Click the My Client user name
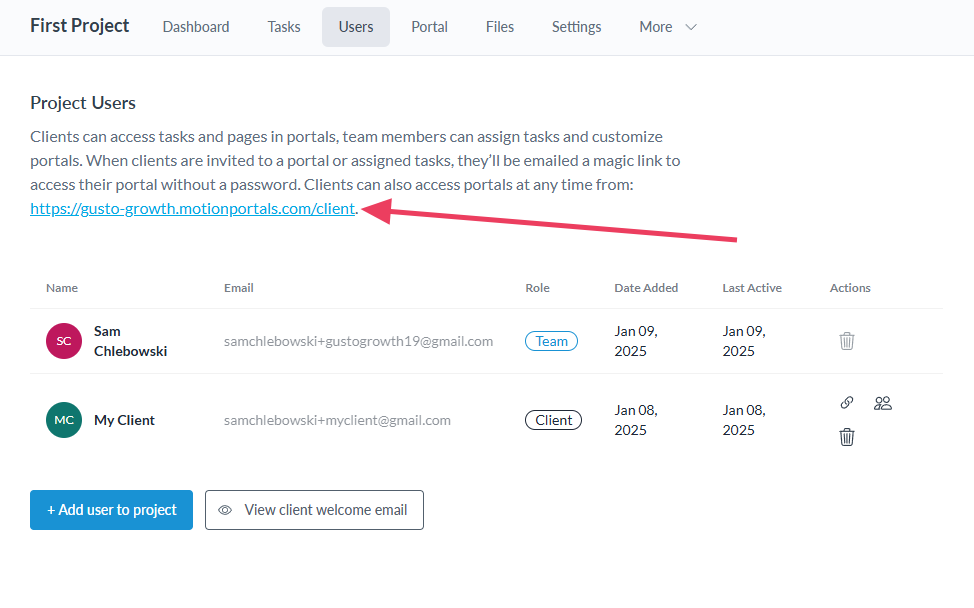974x608 pixels. [124, 420]
